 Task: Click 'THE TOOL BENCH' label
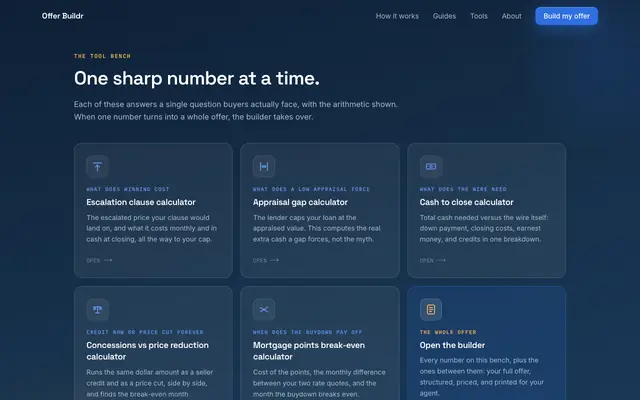102,56
